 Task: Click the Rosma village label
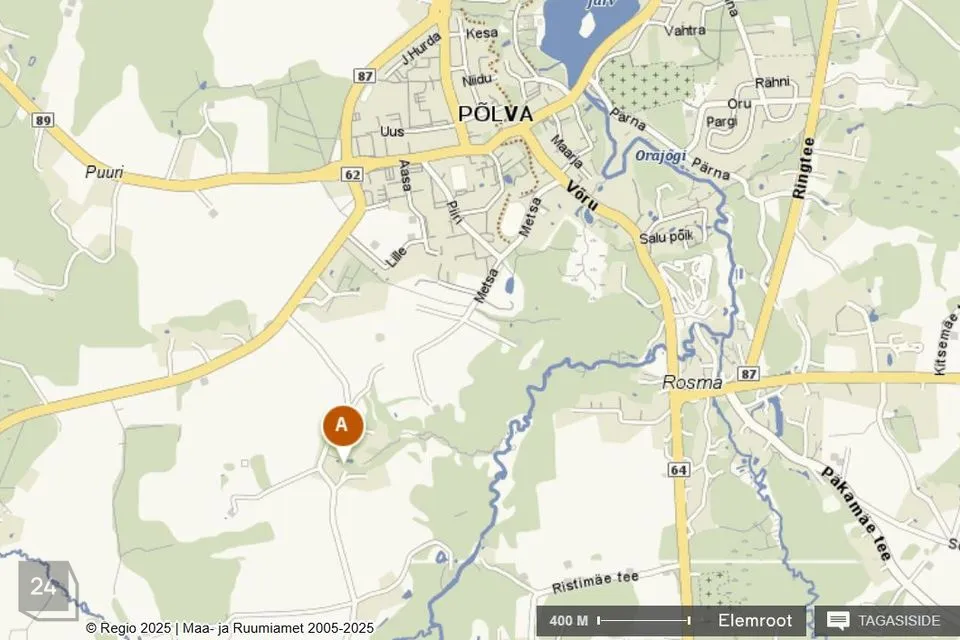pyautogui.click(x=692, y=383)
